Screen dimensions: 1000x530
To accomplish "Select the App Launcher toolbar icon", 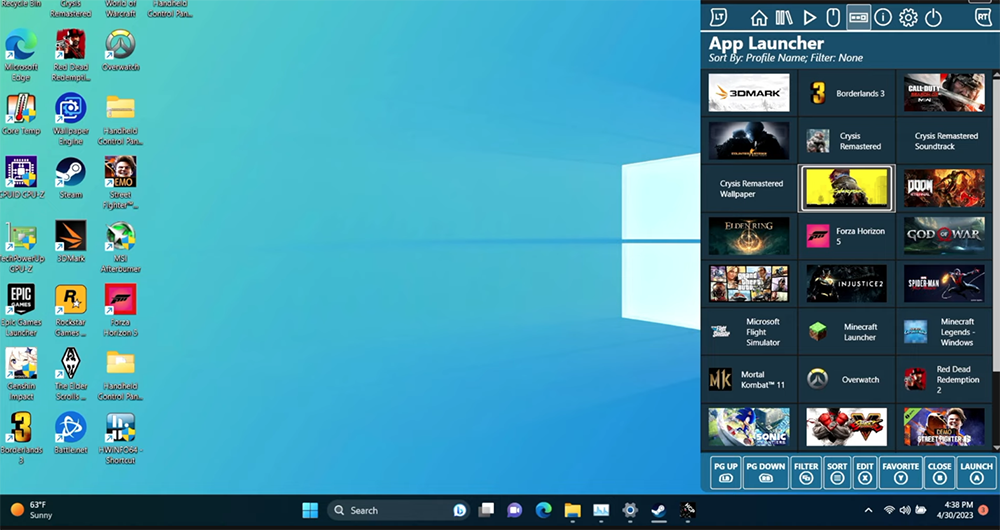I will coord(858,18).
